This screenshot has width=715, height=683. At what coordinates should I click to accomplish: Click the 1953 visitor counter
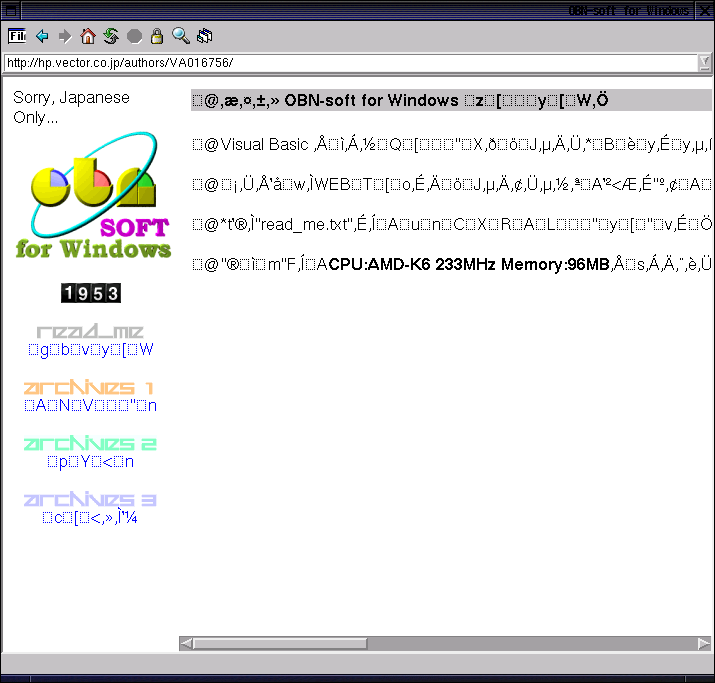pos(91,293)
